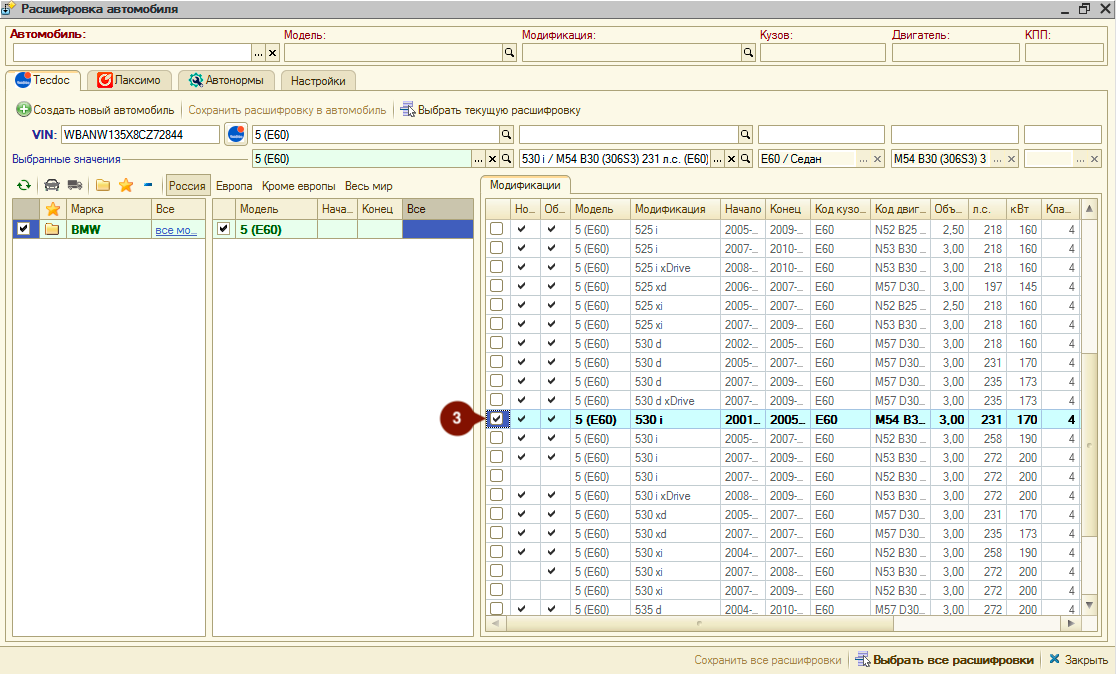1116x674 pixels.
Task: Open the Автомобиль field ellipsis selector
Action: 258,53
